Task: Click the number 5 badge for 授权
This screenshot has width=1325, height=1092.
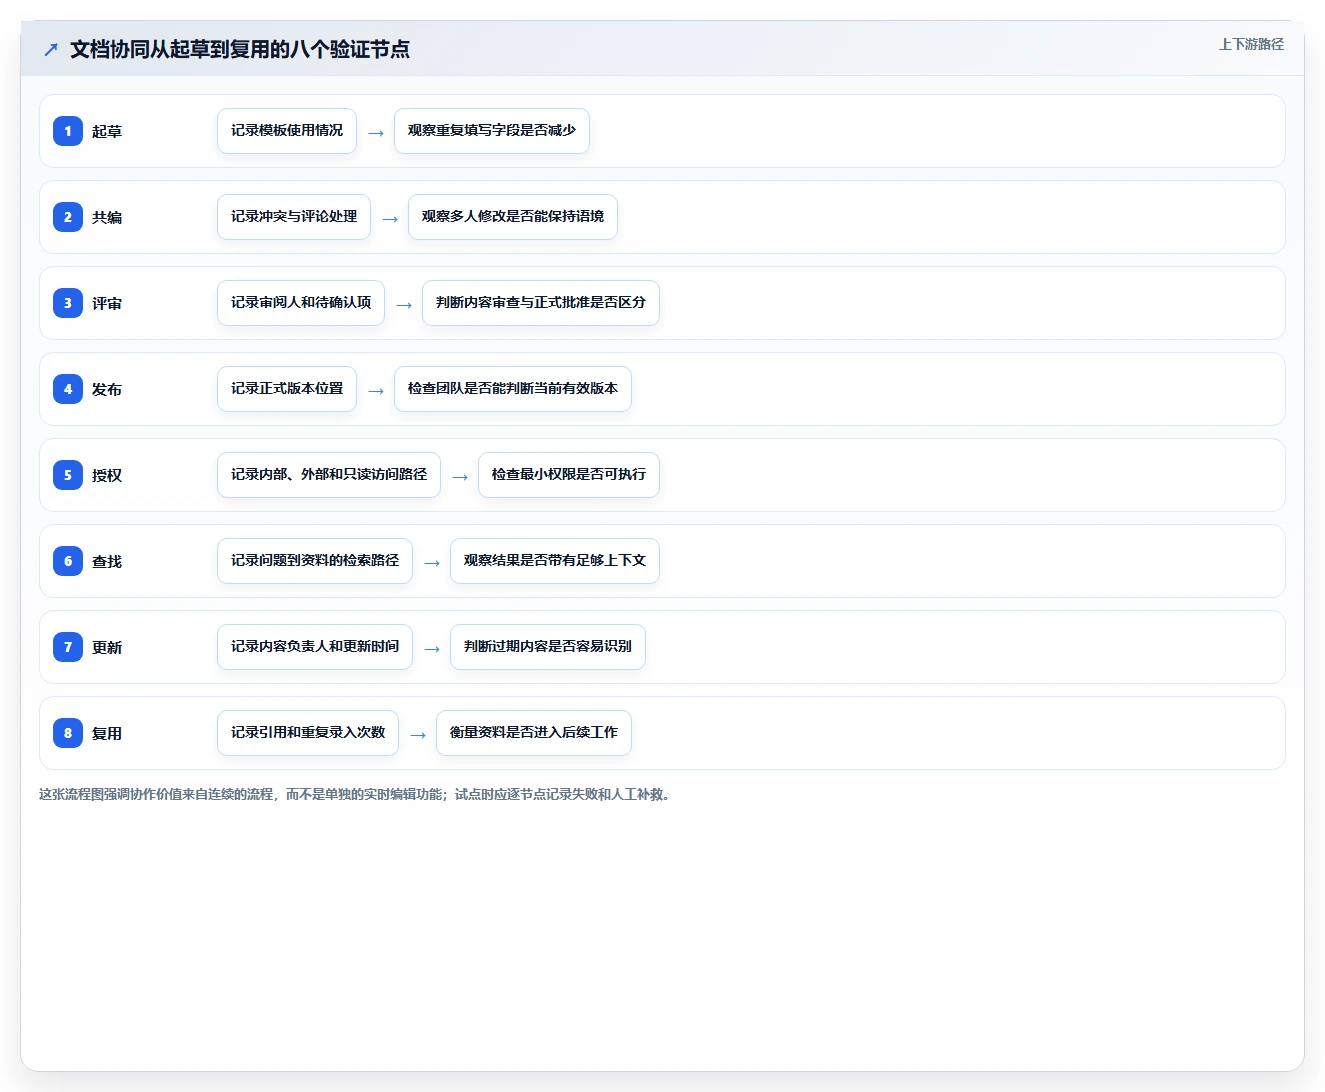Action: (x=68, y=475)
